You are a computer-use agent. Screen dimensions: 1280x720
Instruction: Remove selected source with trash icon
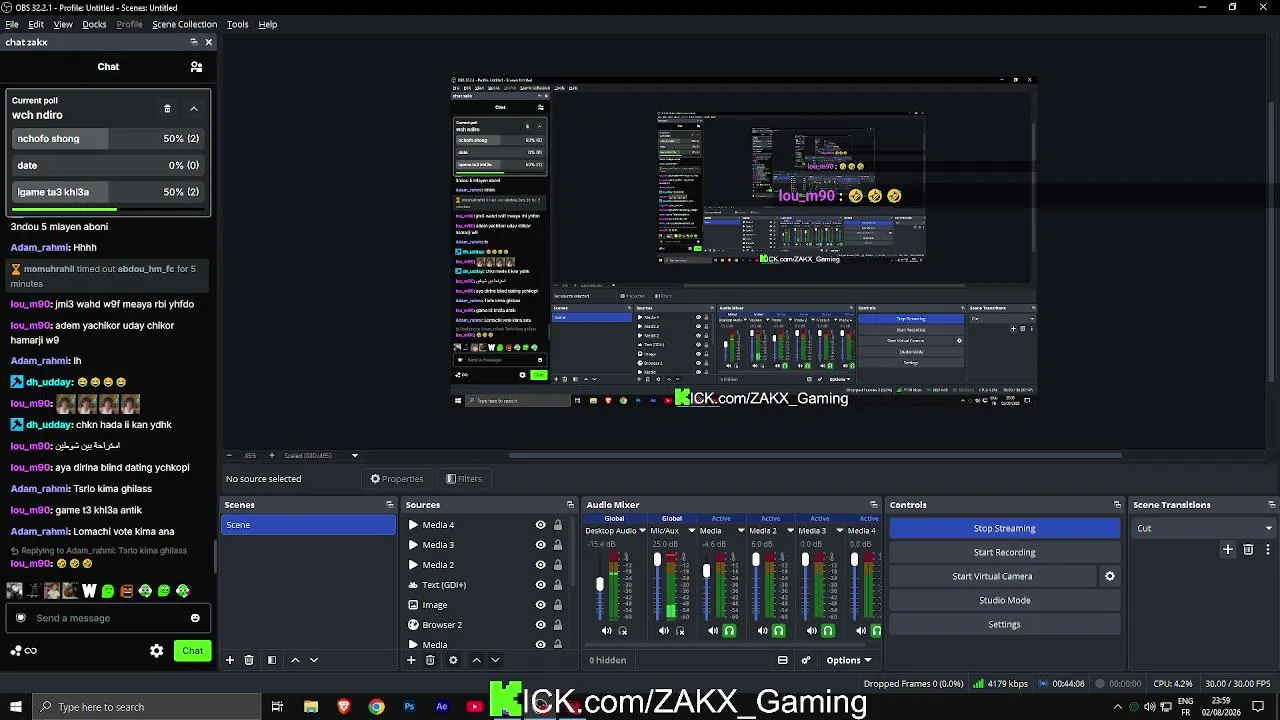click(x=430, y=660)
